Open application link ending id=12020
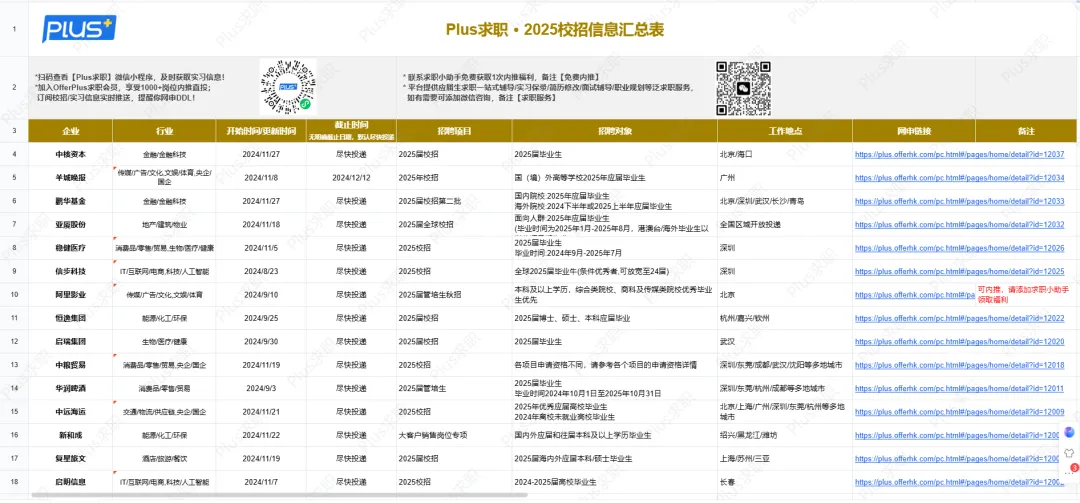The height and width of the screenshot is (503, 1080). (959, 342)
